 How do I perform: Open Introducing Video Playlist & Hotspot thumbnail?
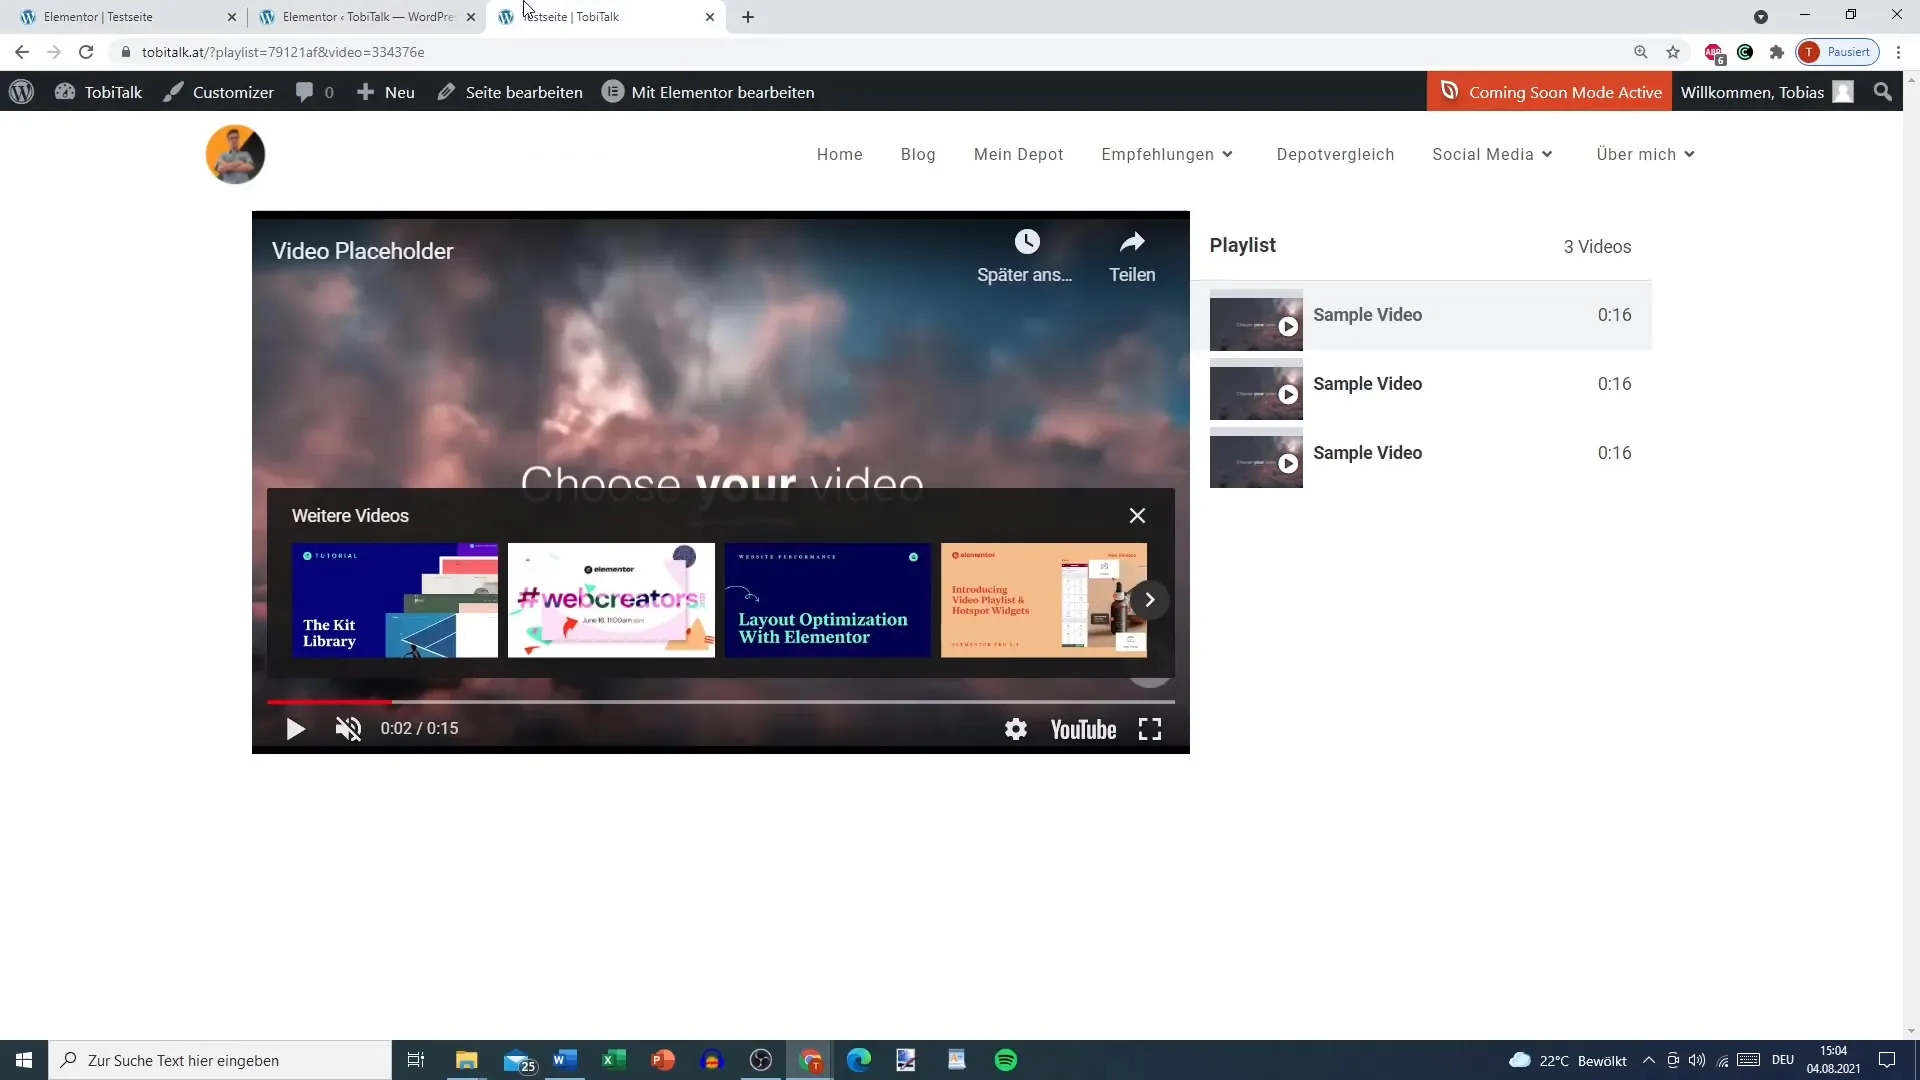1043,600
